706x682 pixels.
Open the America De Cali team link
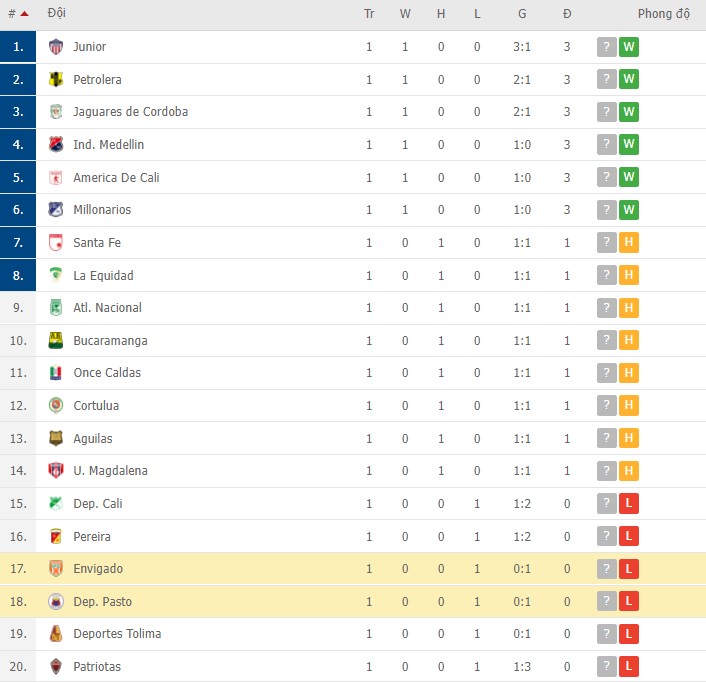coord(116,177)
